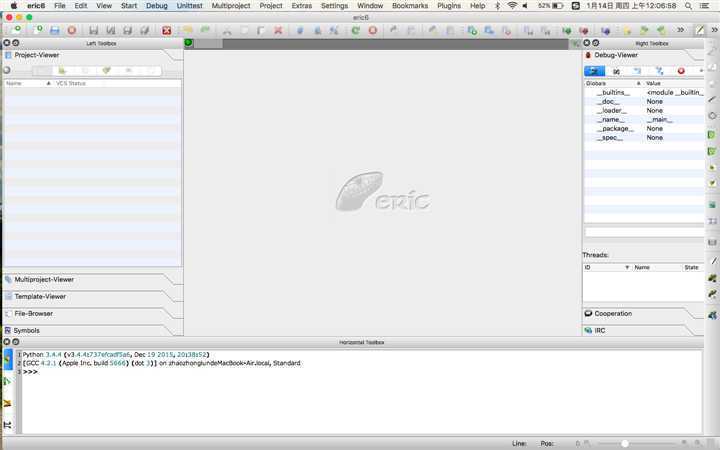Screen dimensions: 720x450
Task: Click the bottom-most icon in horizontal toolbox sidebar
Action: (x=7, y=425)
